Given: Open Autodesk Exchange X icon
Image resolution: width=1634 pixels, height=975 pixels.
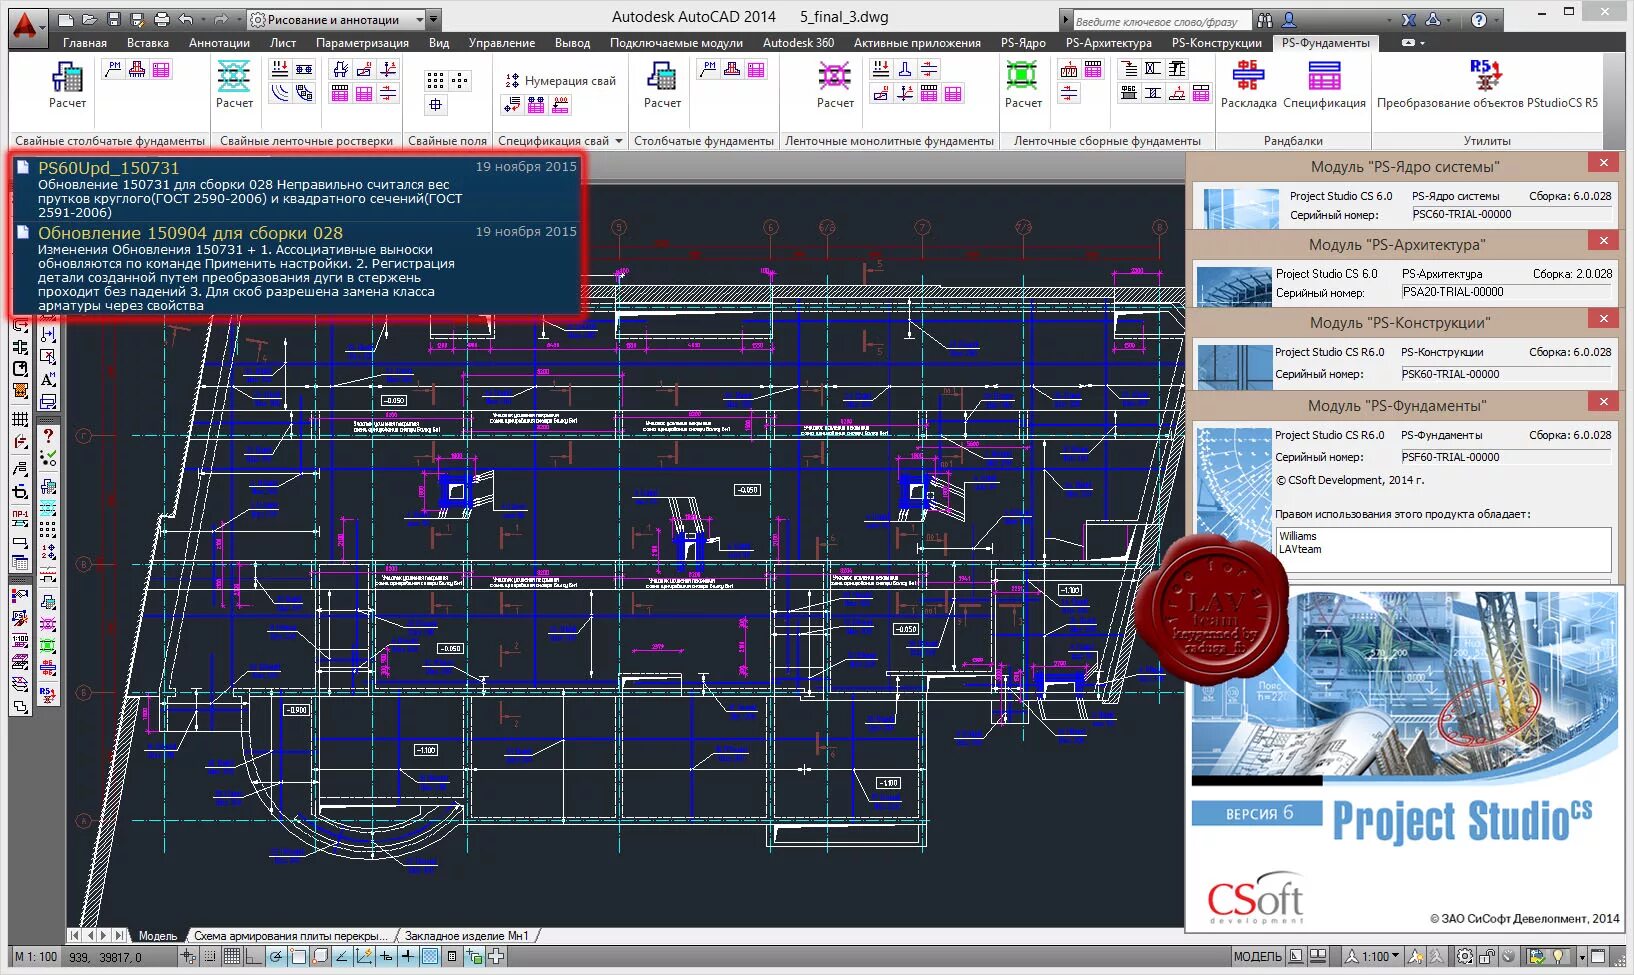Looking at the screenshot, I should tap(1409, 19).
